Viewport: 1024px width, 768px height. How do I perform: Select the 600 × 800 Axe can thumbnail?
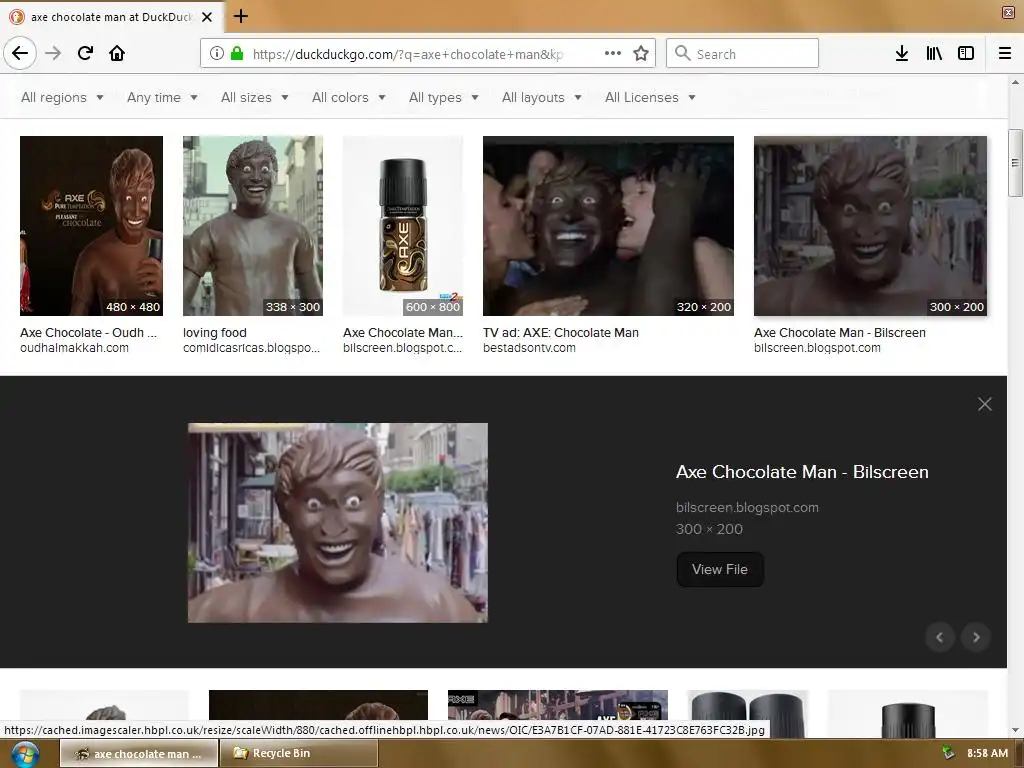click(x=403, y=226)
